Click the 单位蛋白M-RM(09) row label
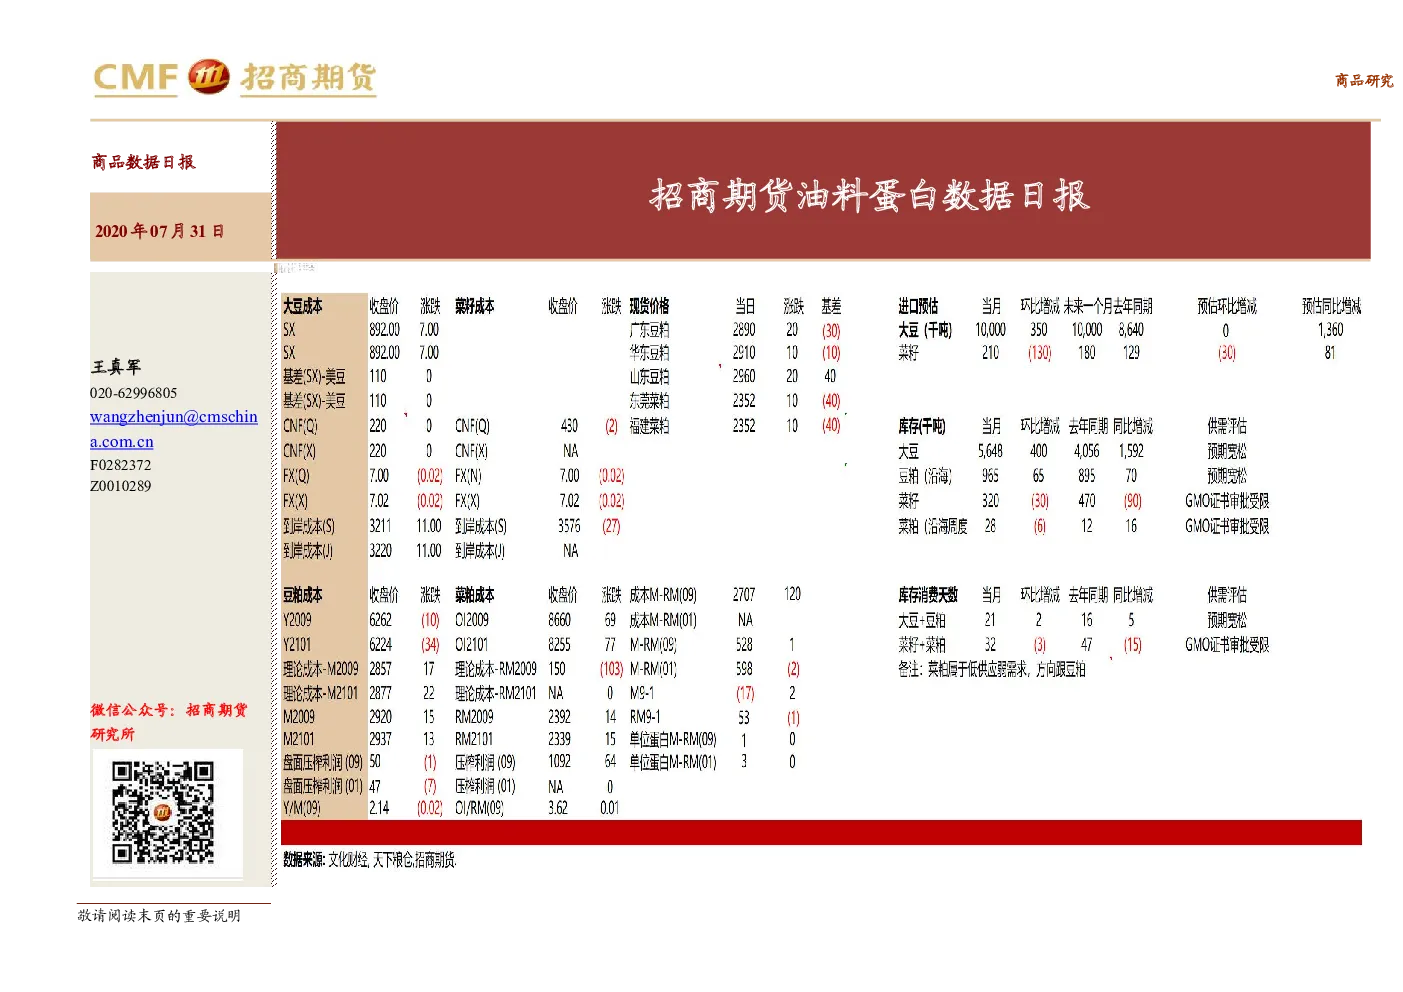This screenshot has height=992, width=1403. point(673,739)
